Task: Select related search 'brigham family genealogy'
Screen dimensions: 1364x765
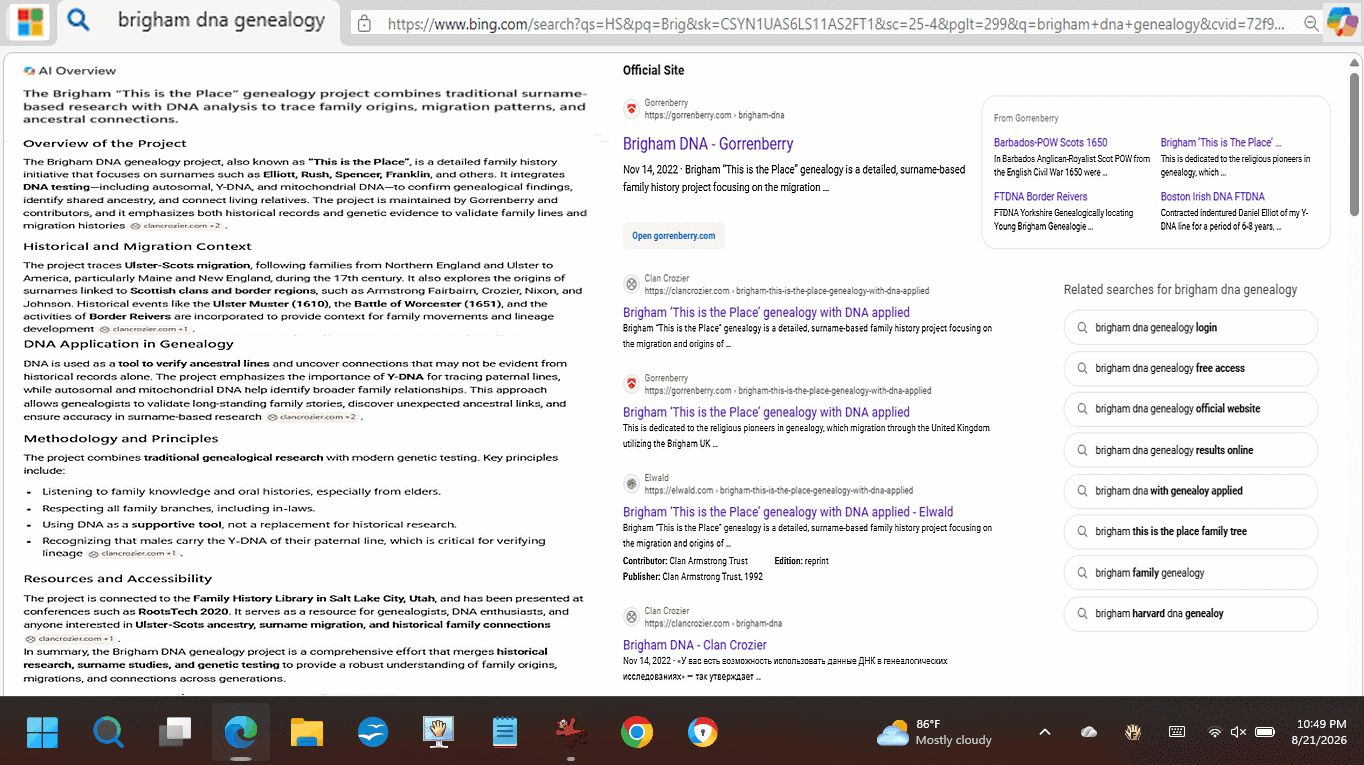Action: 1191,573
